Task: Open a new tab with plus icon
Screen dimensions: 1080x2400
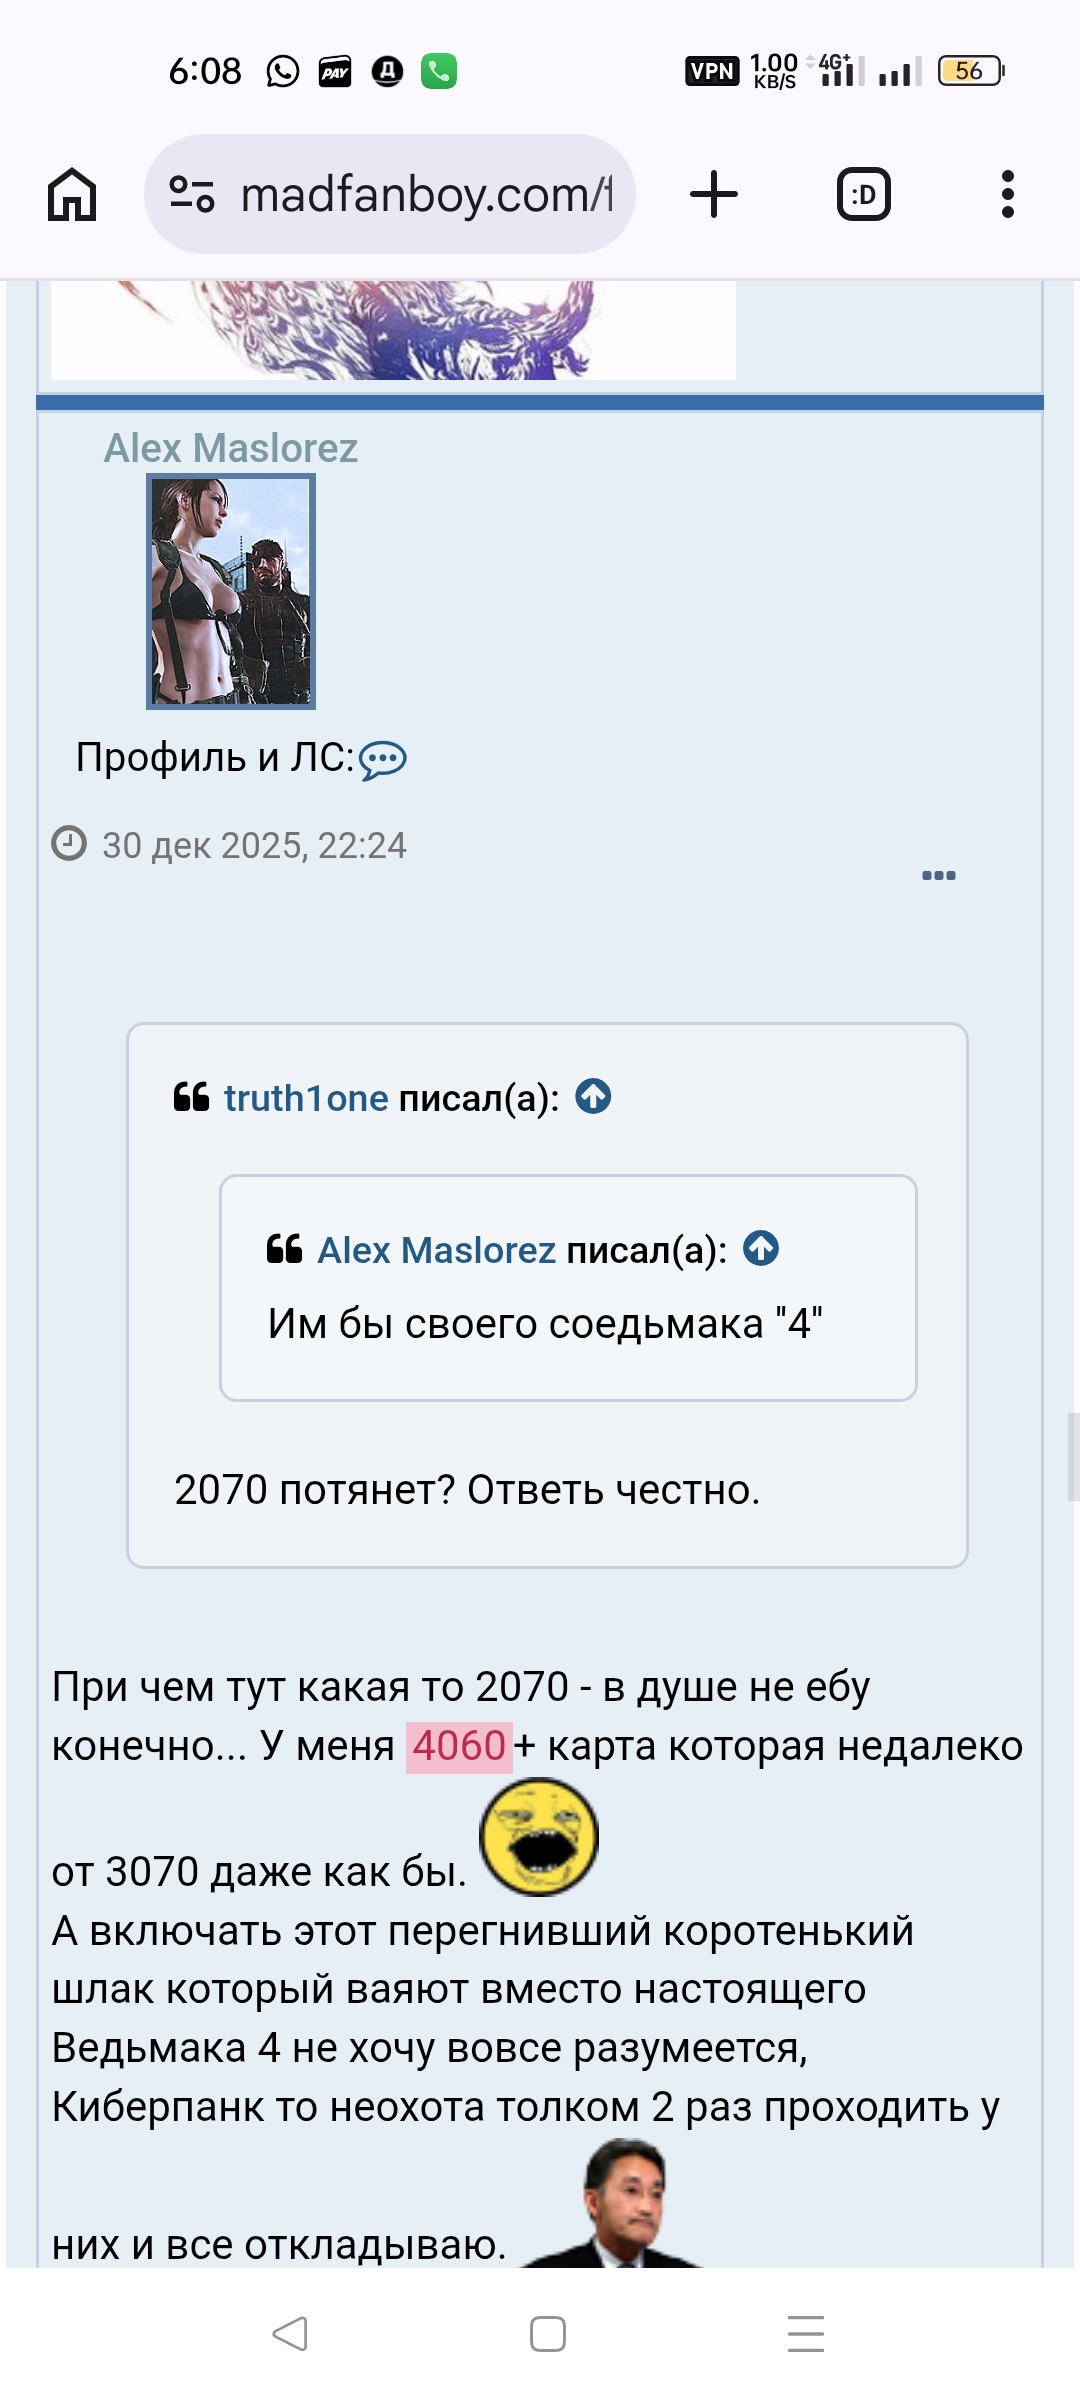Action: coord(714,194)
